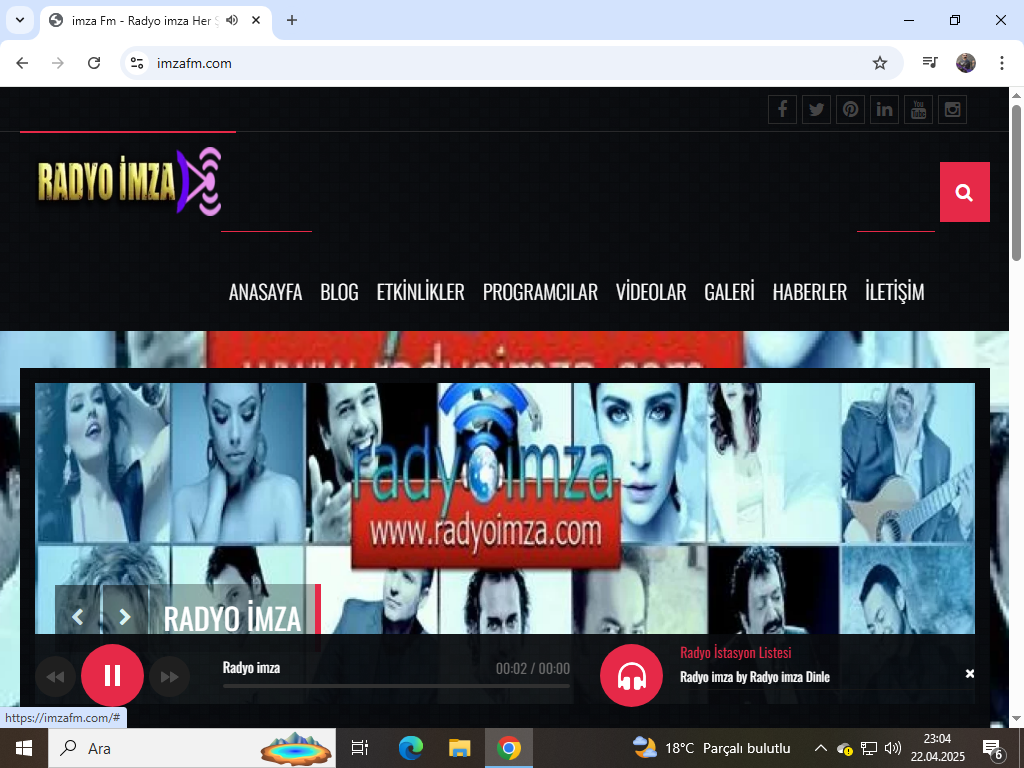
Task: Open the Chrome profile avatar
Action: 966,63
